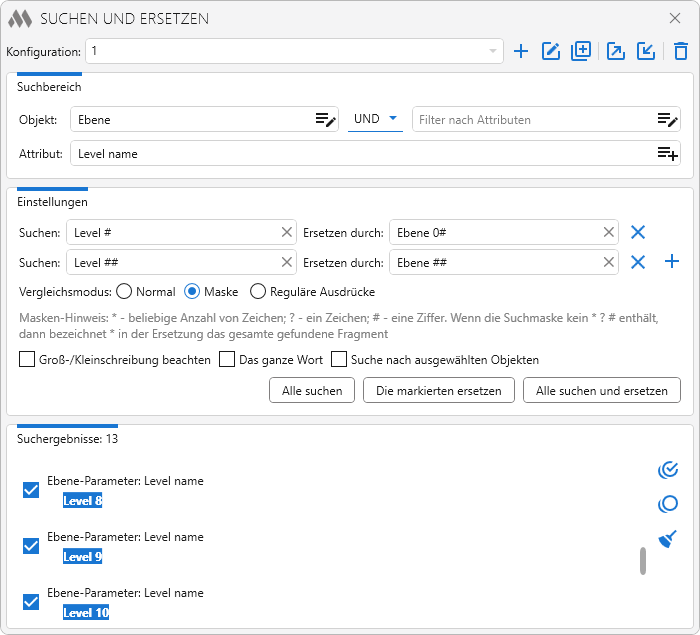Open the Objekt list editor icon

[x=325, y=120]
